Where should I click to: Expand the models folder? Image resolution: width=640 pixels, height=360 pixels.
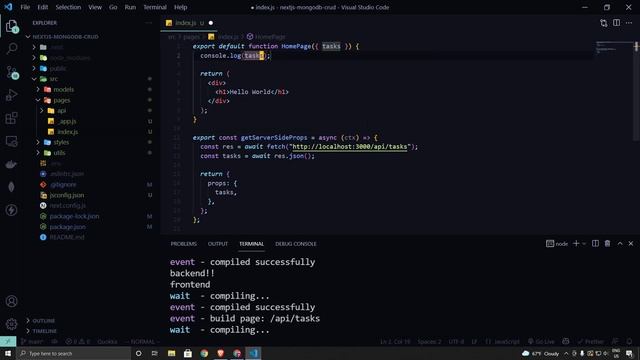(64, 89)
